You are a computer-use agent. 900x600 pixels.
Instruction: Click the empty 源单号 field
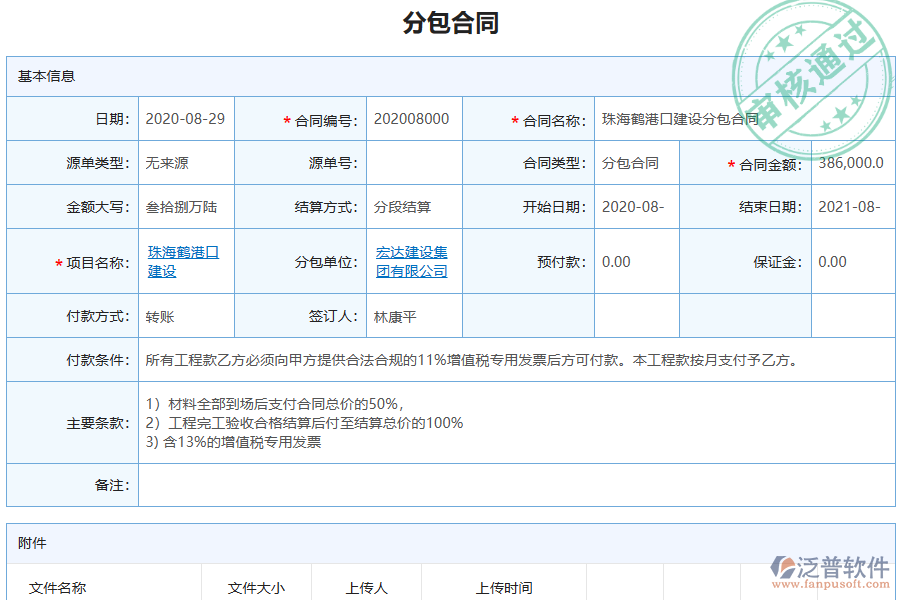(x=412, y=162)
